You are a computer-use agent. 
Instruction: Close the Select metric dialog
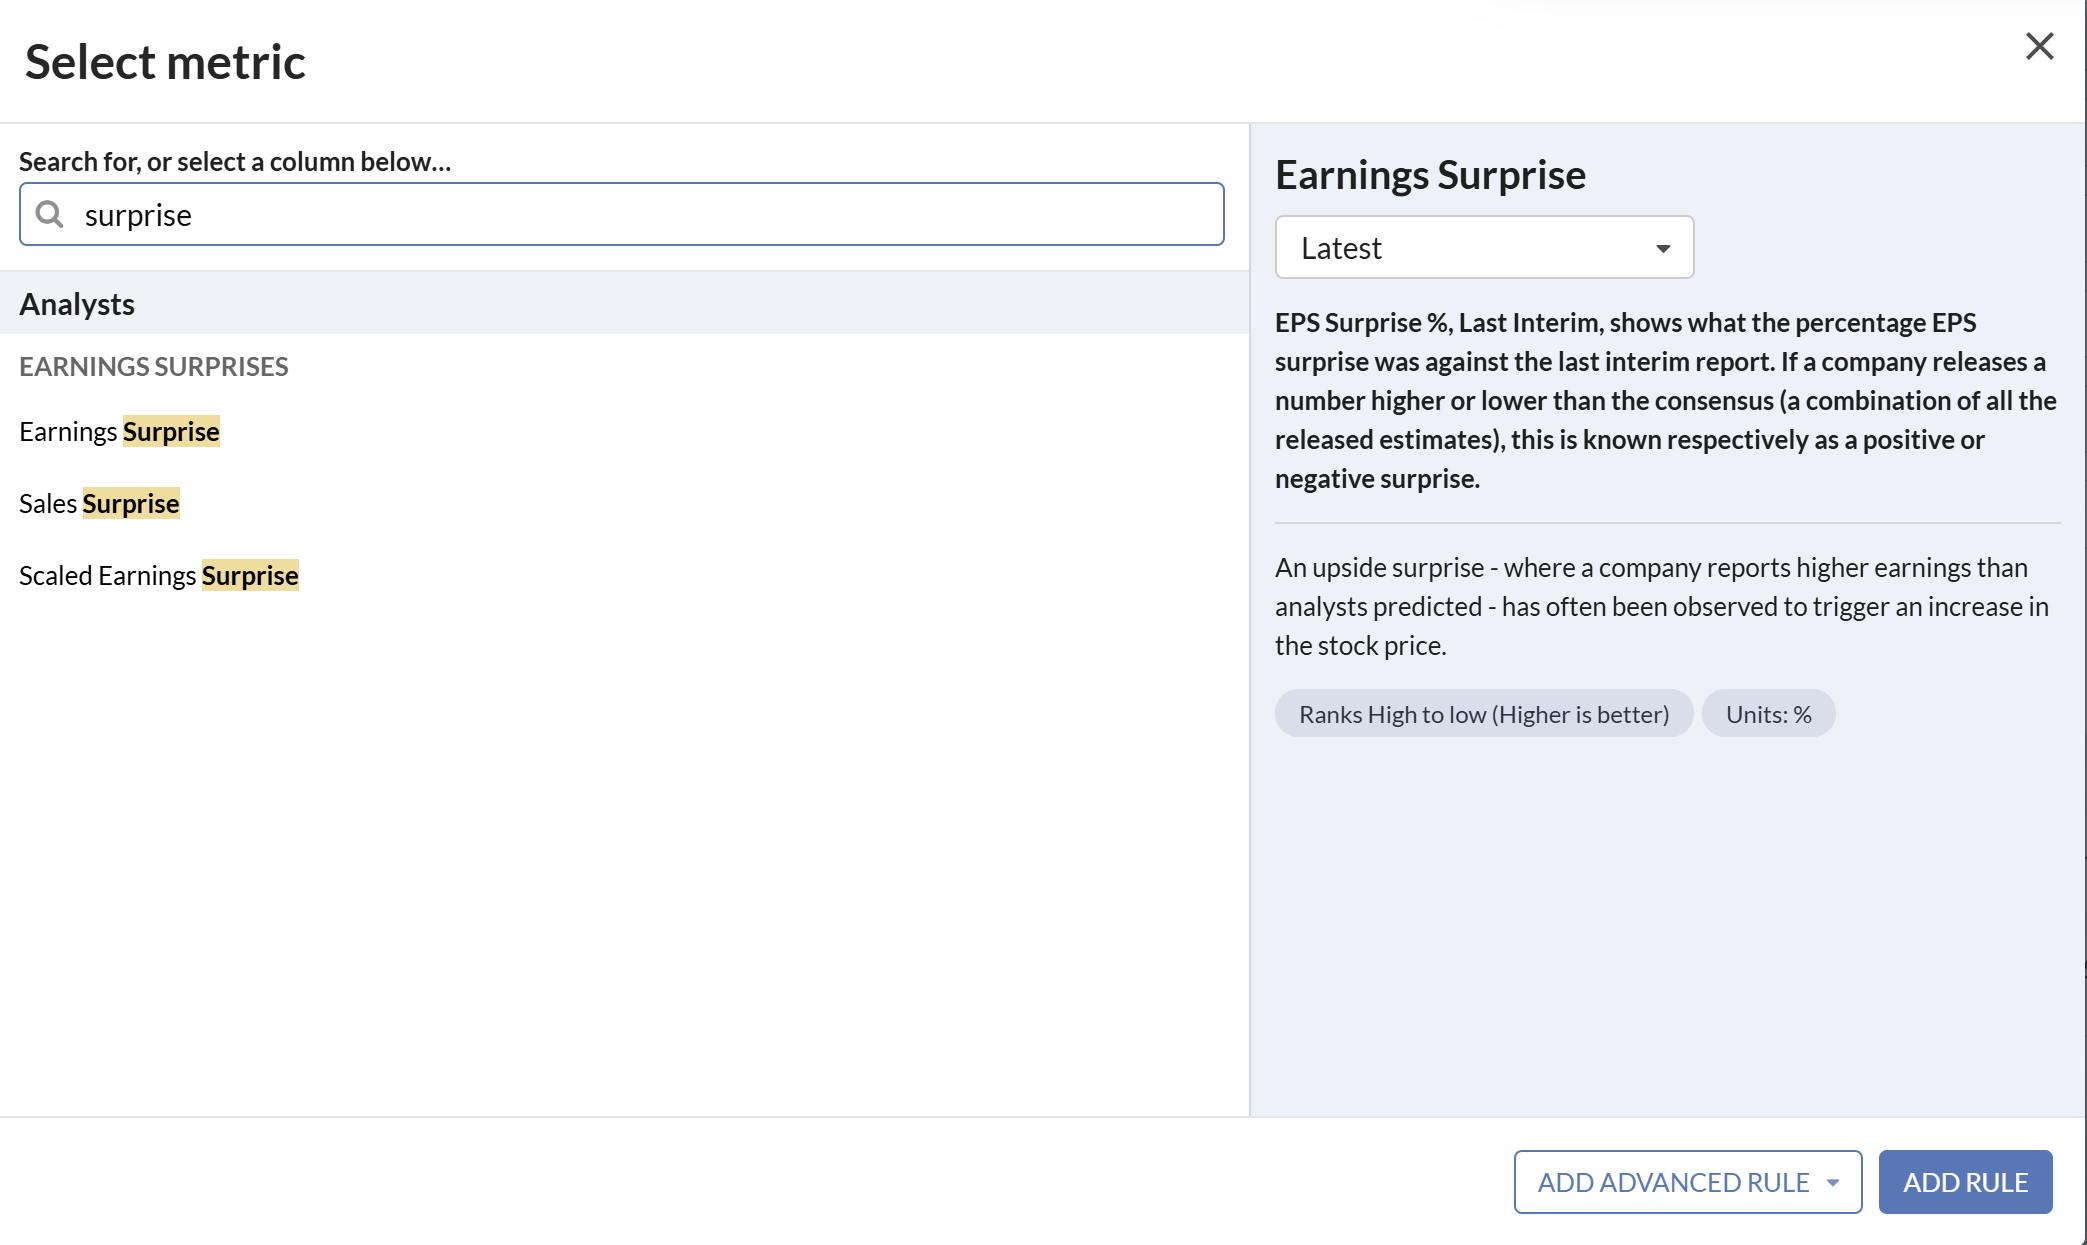pos(2039,46)
